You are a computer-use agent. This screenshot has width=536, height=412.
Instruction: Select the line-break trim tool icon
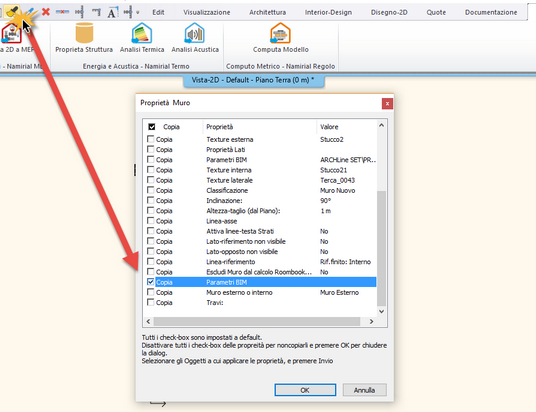coord(62,12)
